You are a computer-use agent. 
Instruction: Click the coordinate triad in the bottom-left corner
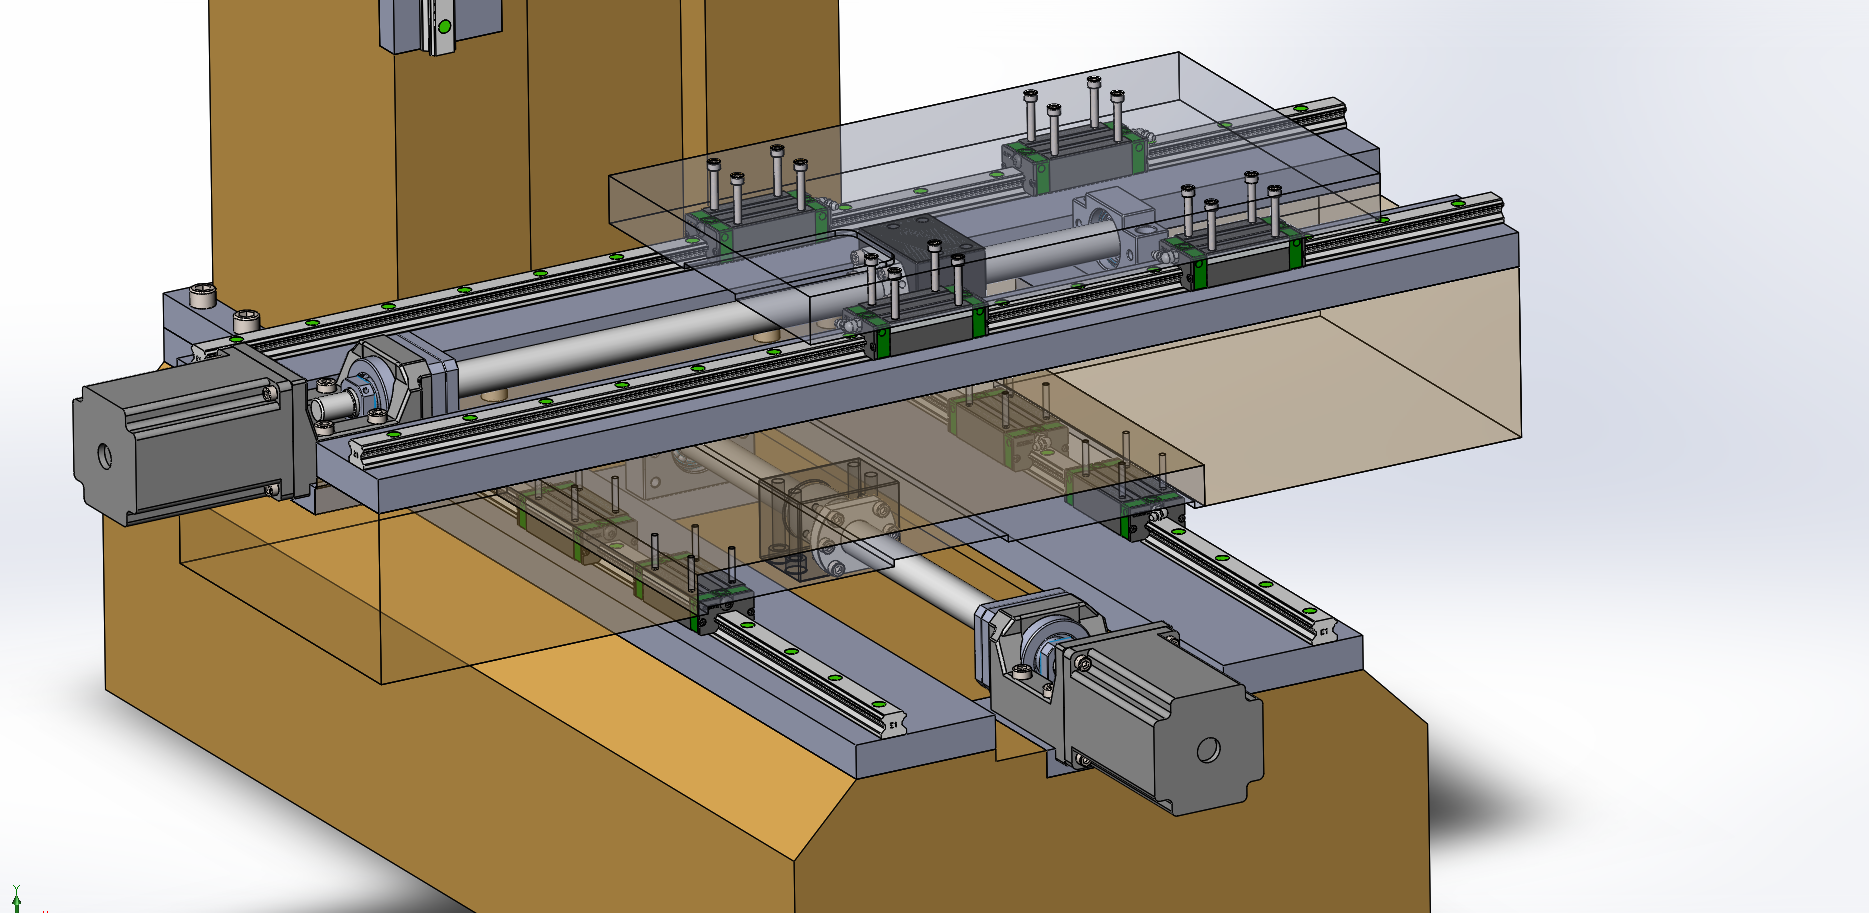[x=16, y=898]
